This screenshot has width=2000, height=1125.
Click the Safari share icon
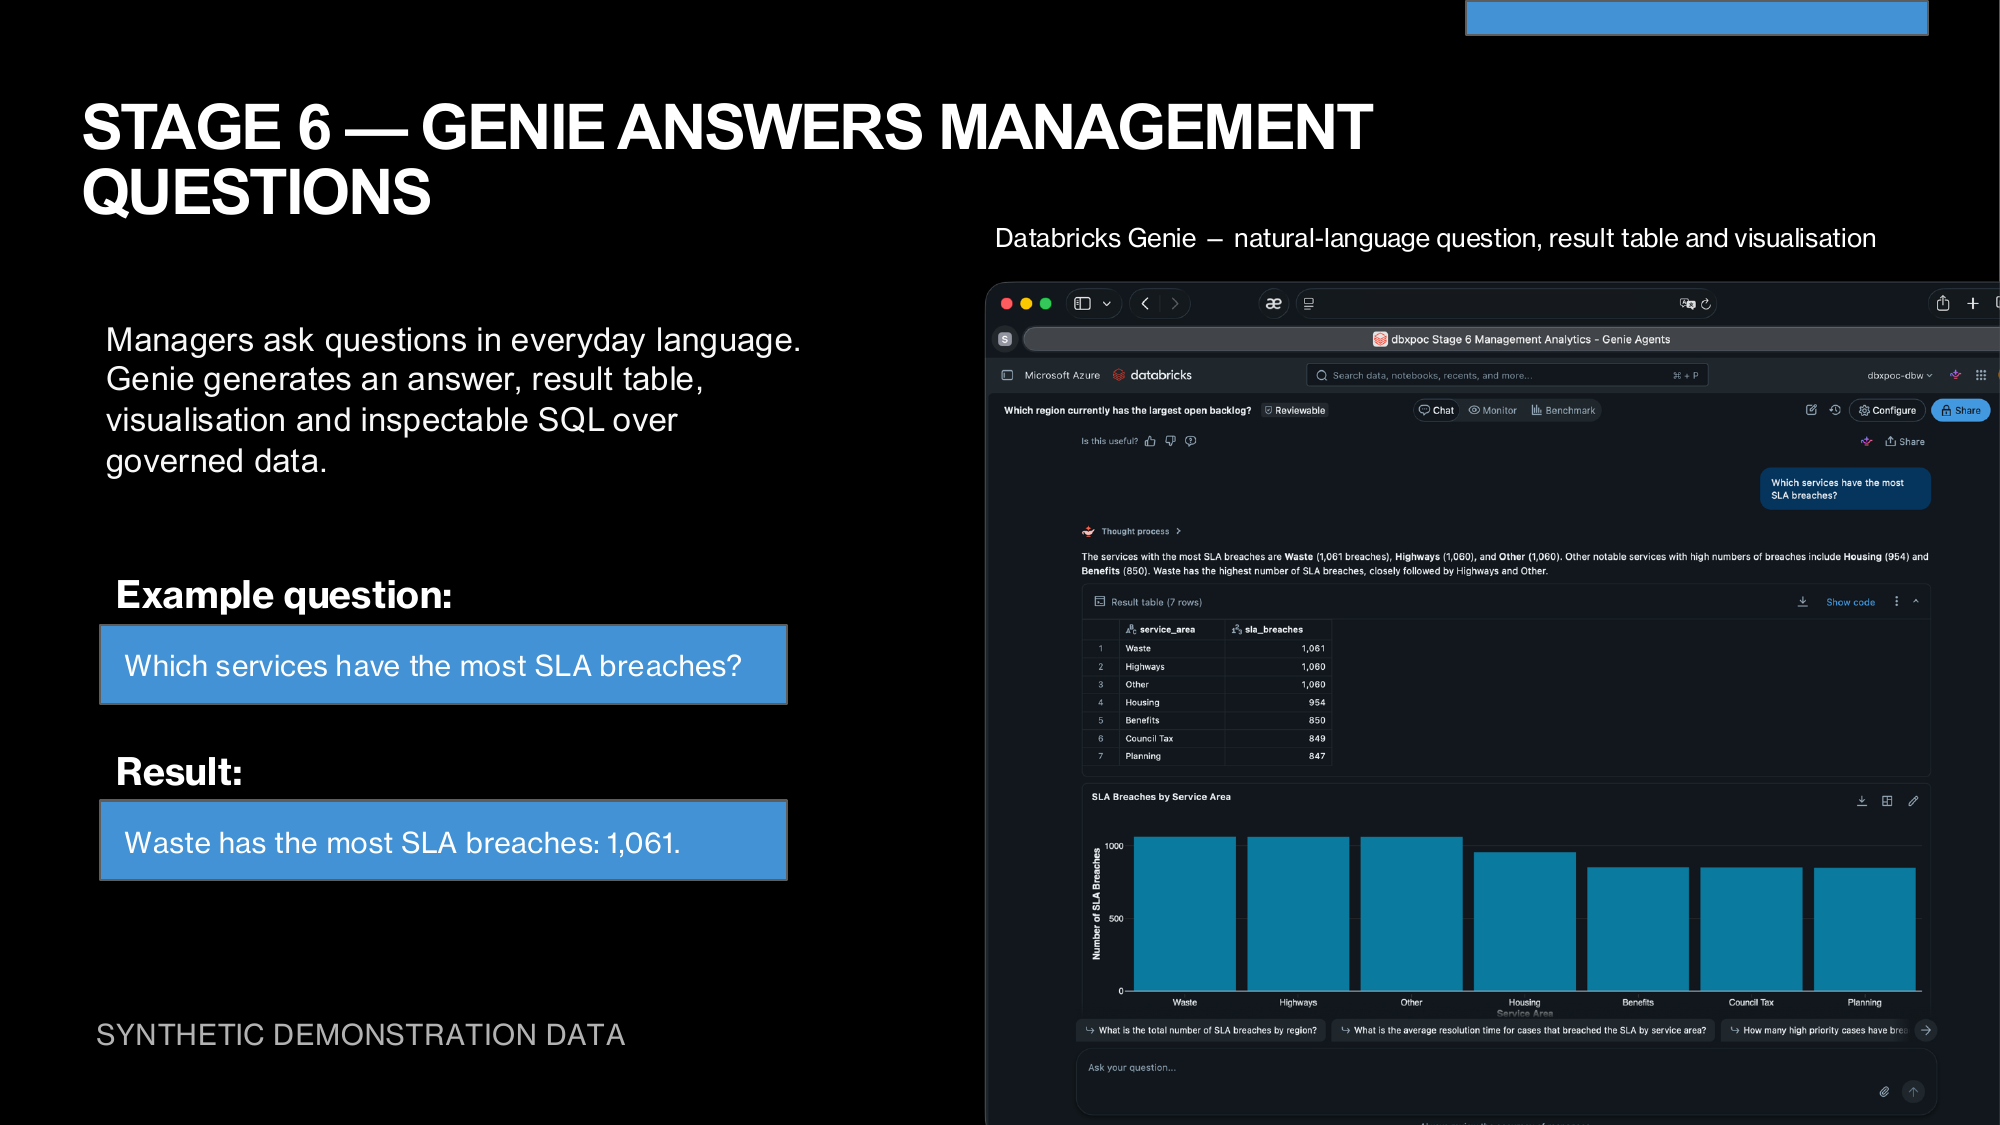coord(1943,303)
